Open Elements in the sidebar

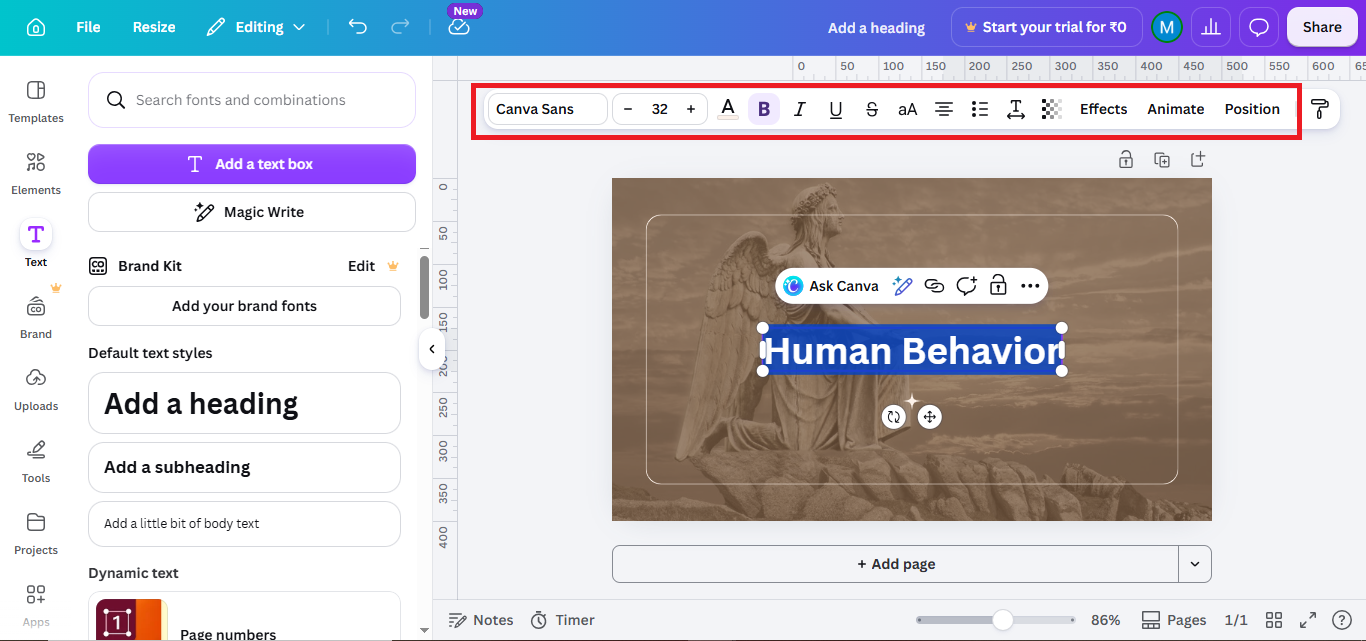point(36,174)
